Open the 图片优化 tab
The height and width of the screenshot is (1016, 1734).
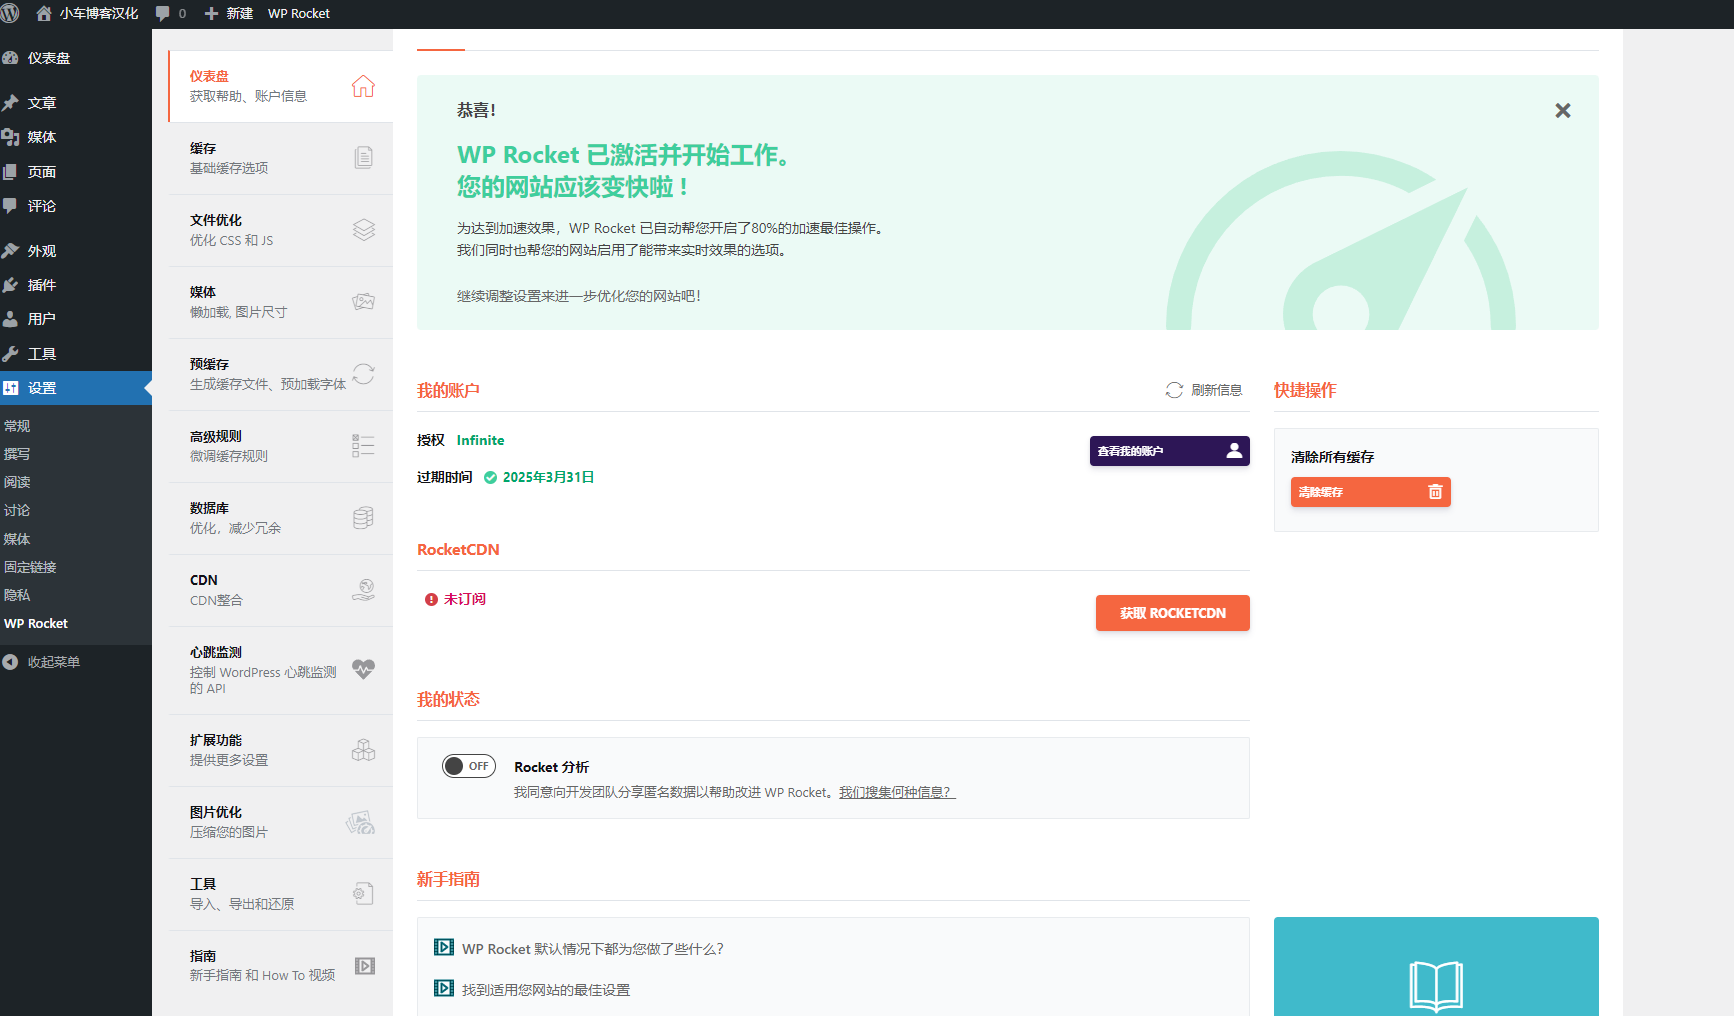point(281,822)
